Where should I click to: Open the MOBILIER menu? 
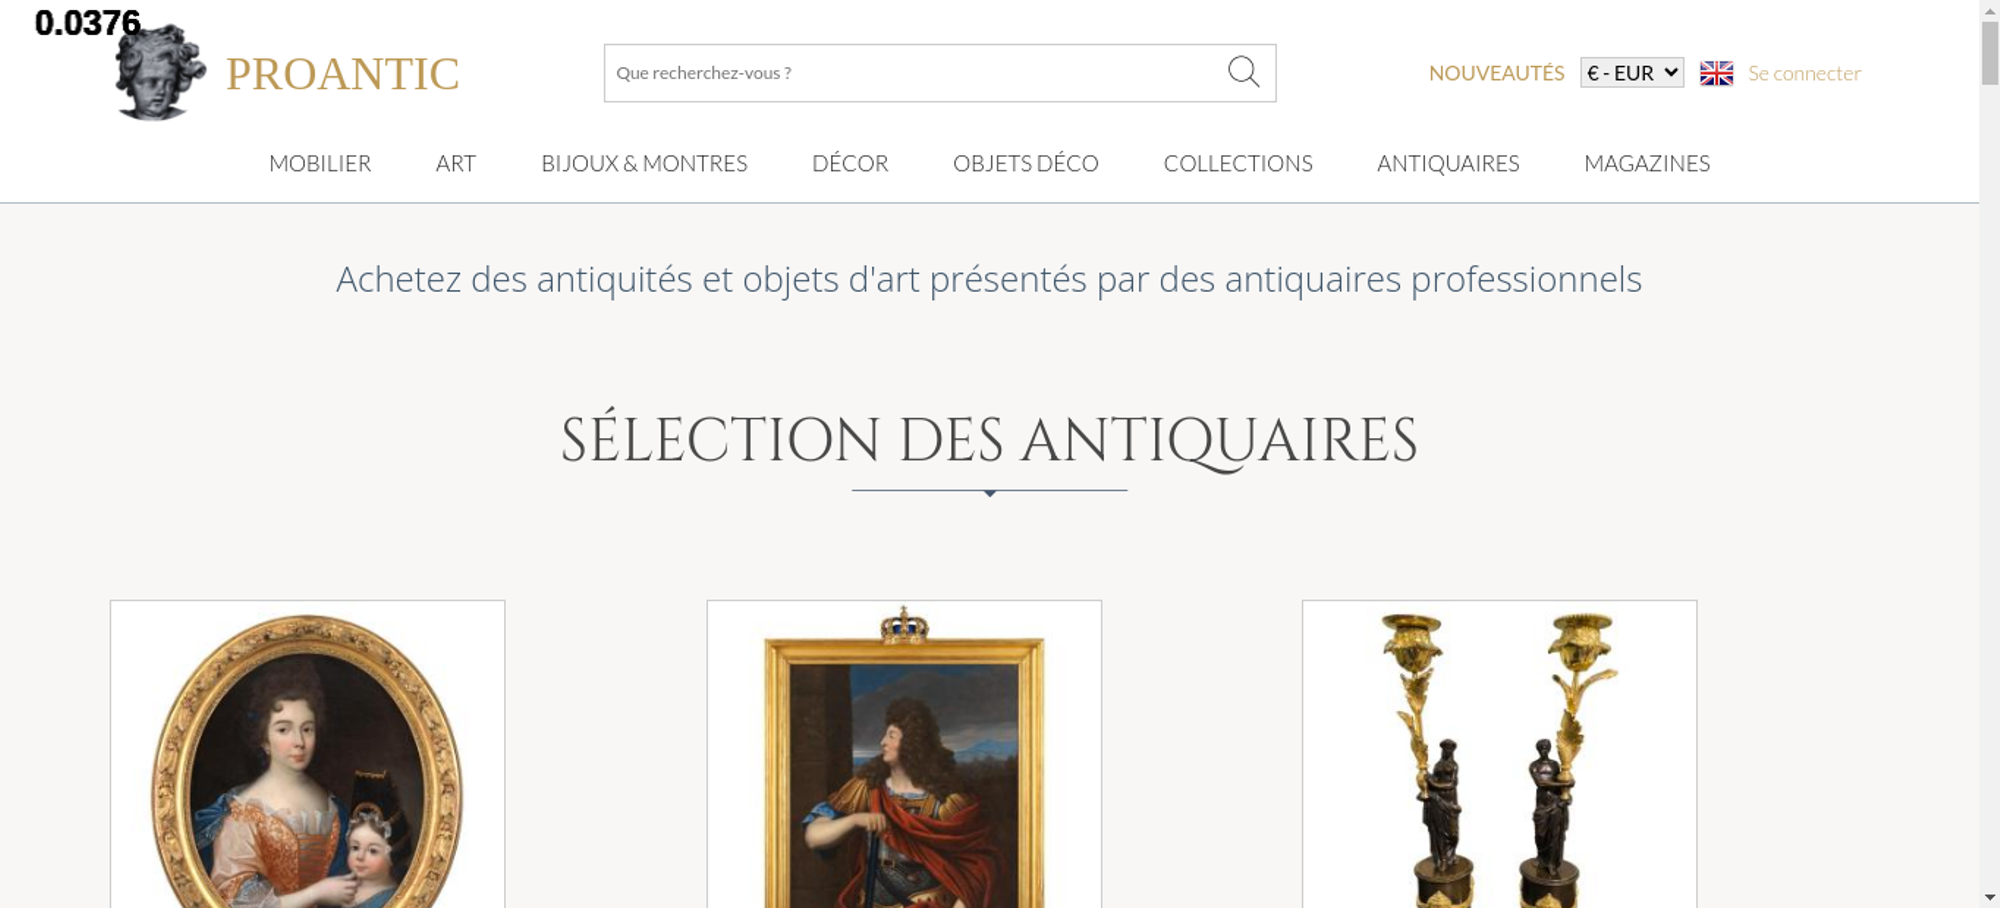(320, 163)
